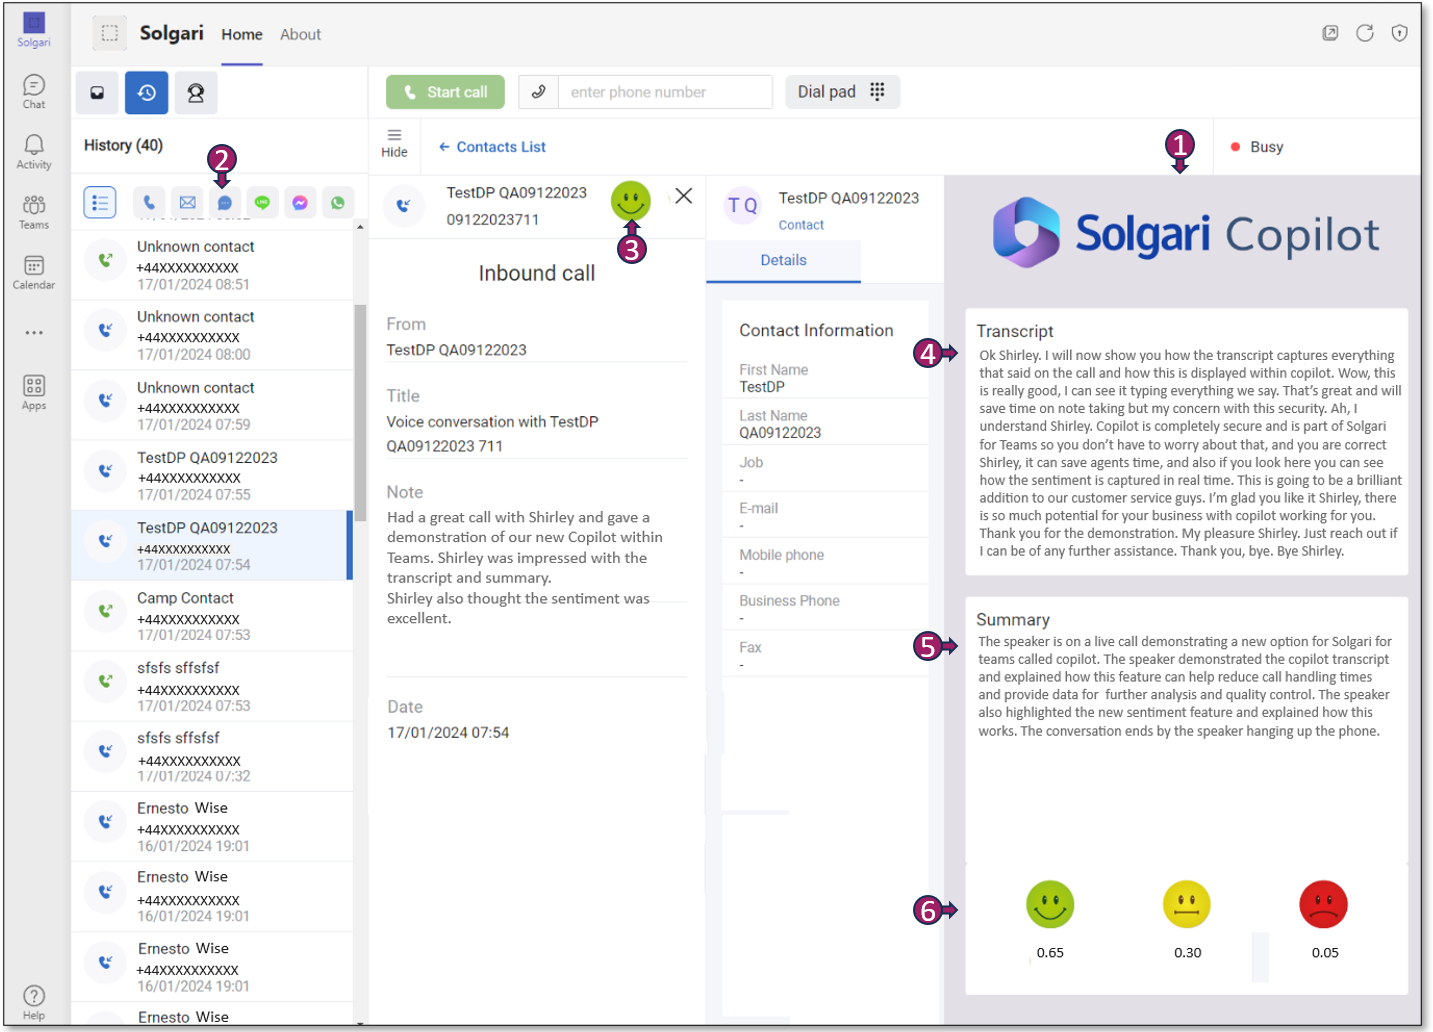
Task: Select the History clock icon
Action: (146, 93)
